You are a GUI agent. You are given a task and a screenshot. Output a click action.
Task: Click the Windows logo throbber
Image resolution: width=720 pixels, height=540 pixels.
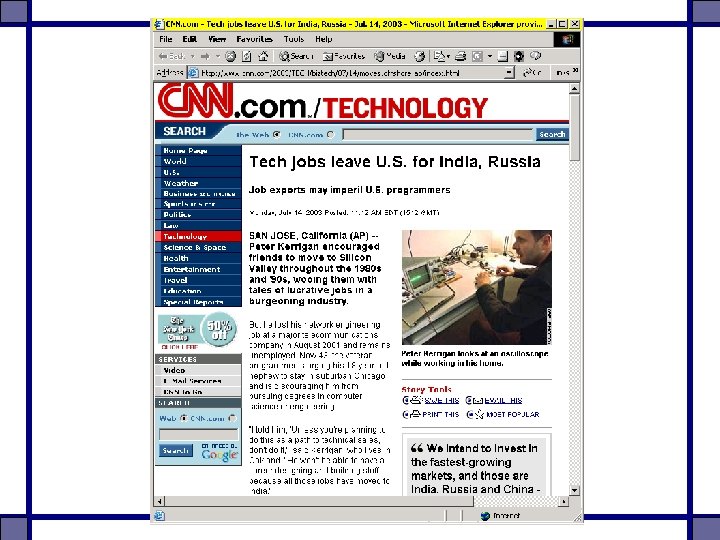coord(567,39)
